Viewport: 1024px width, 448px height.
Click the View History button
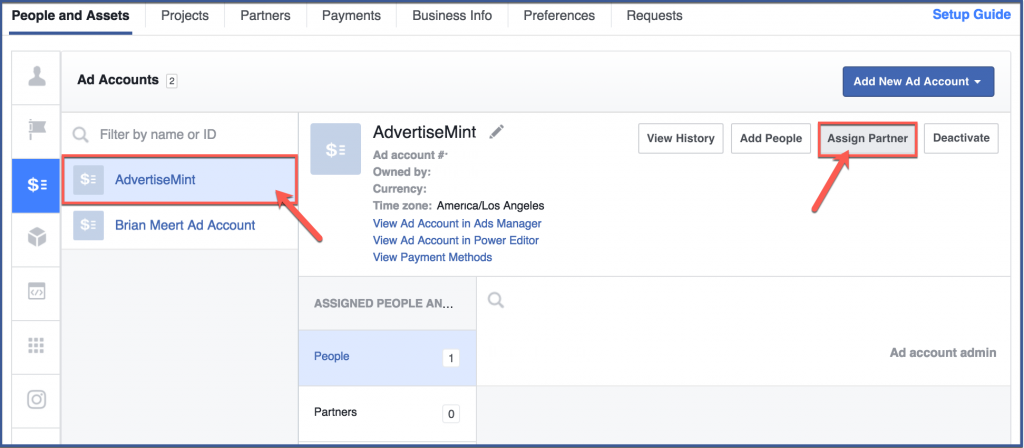[x=681, y=139]
